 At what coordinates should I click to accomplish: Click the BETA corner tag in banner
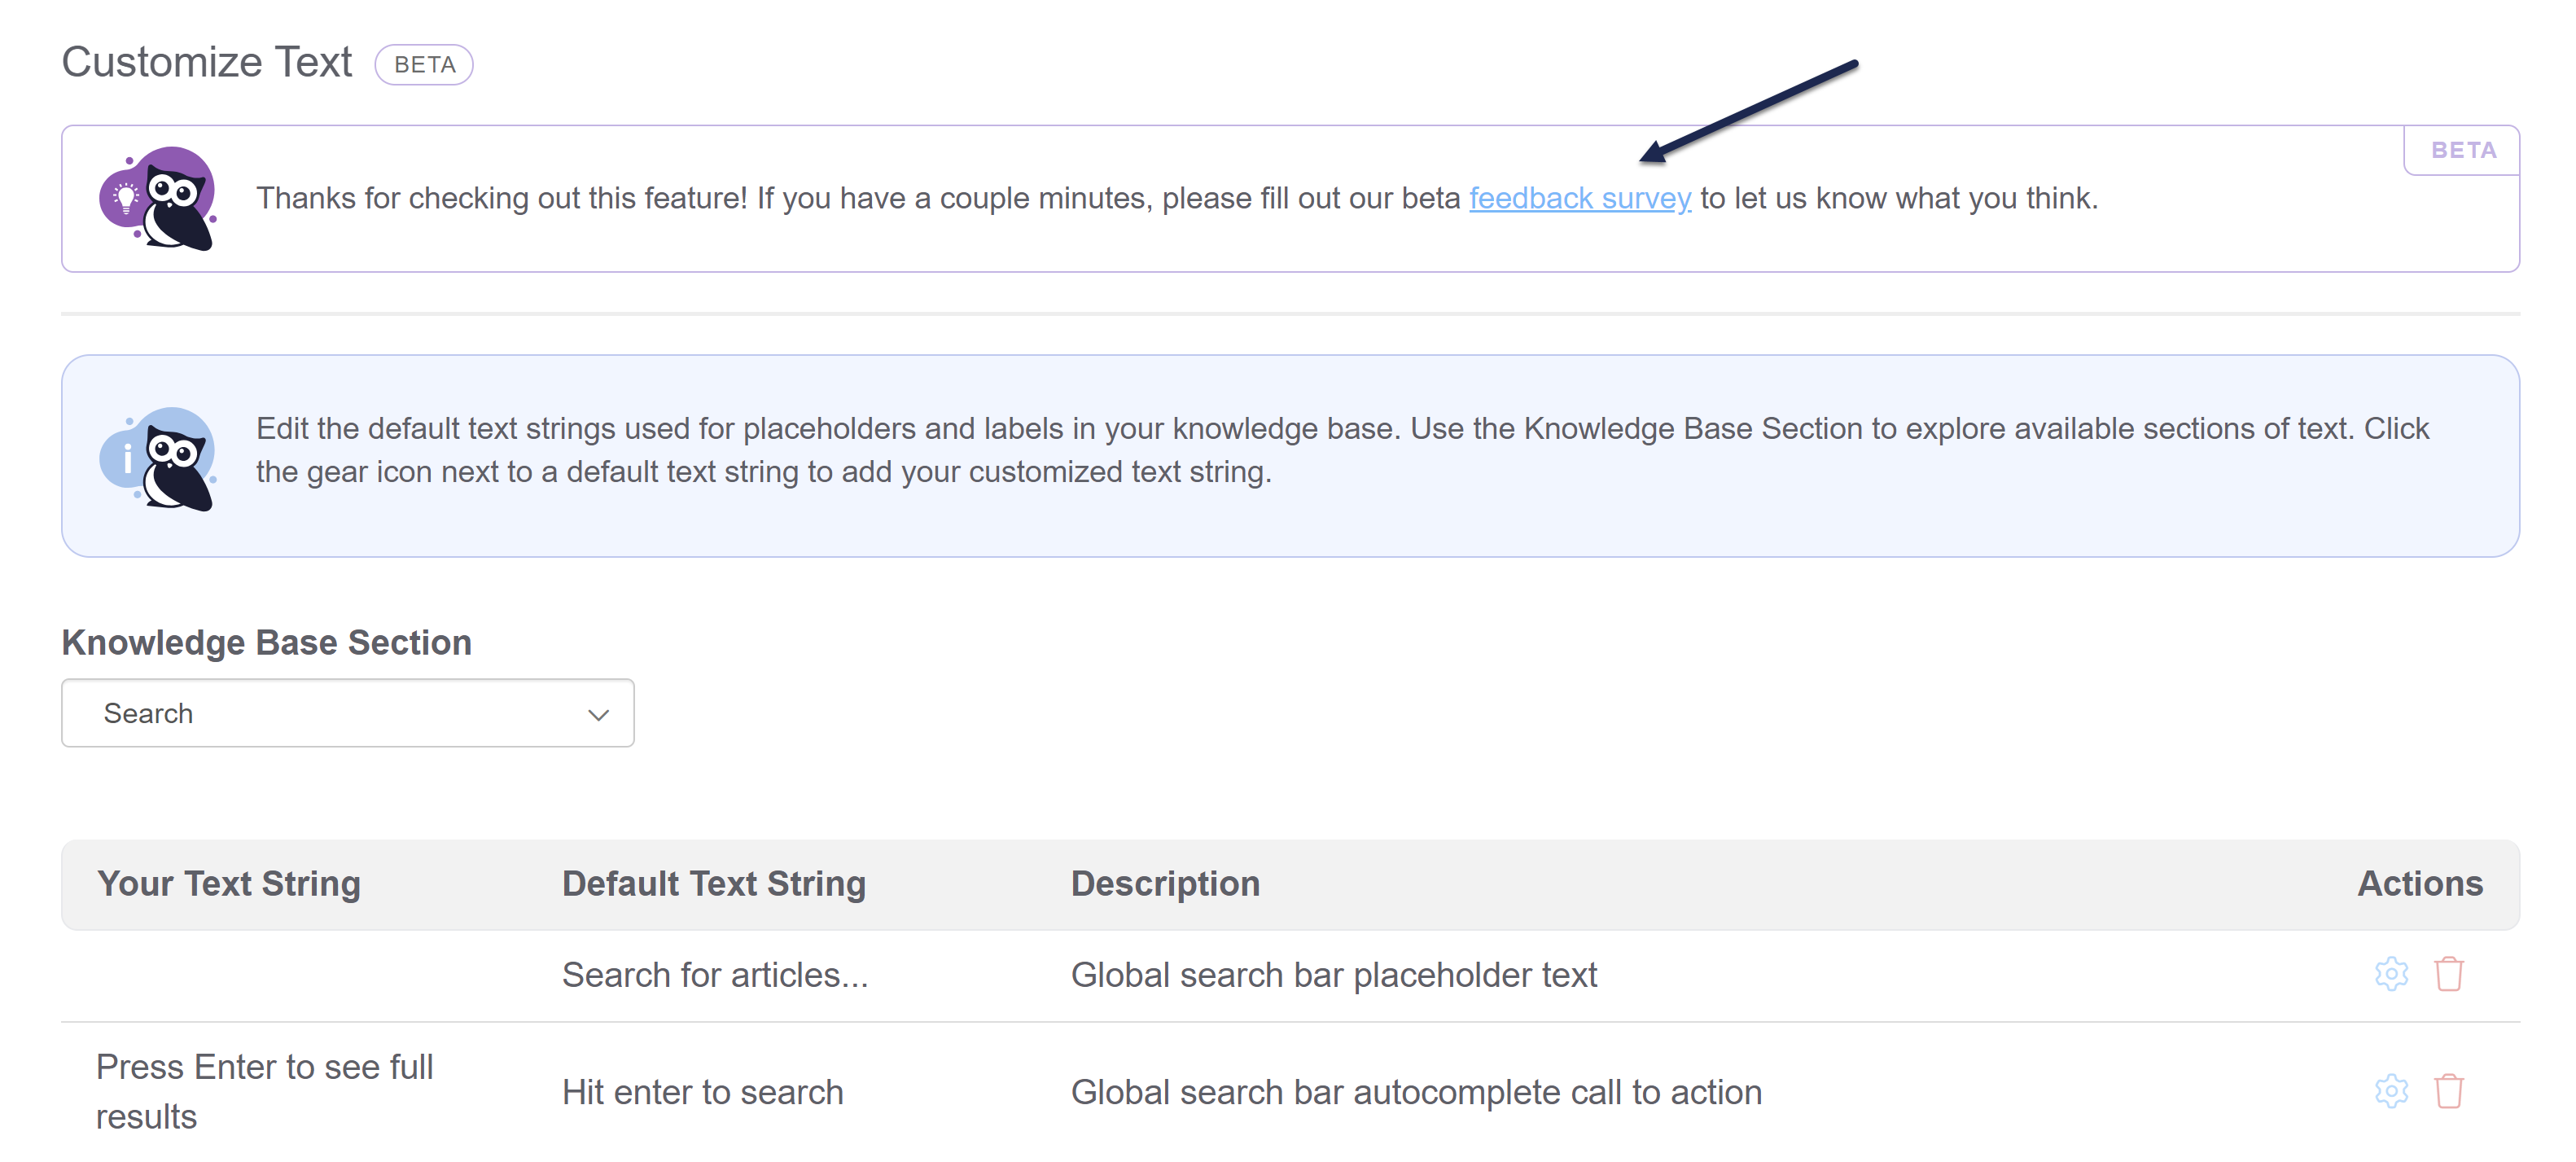point(2462,150)
